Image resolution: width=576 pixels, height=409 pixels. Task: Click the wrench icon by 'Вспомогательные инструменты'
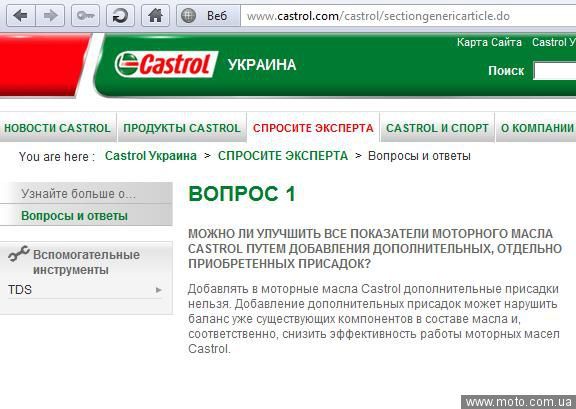19,254
